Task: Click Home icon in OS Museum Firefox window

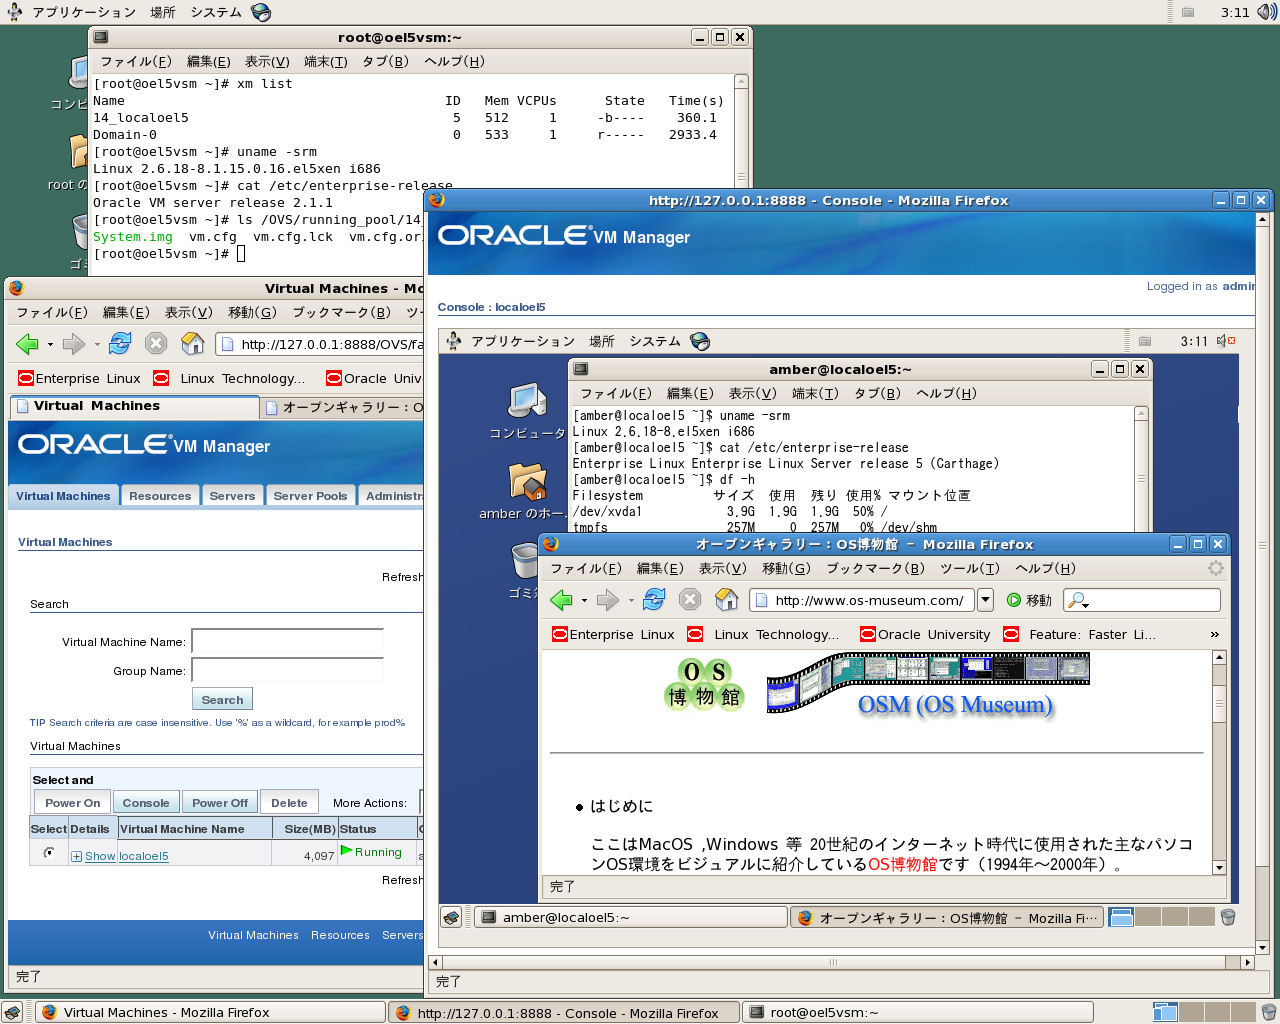Action: 727,599
